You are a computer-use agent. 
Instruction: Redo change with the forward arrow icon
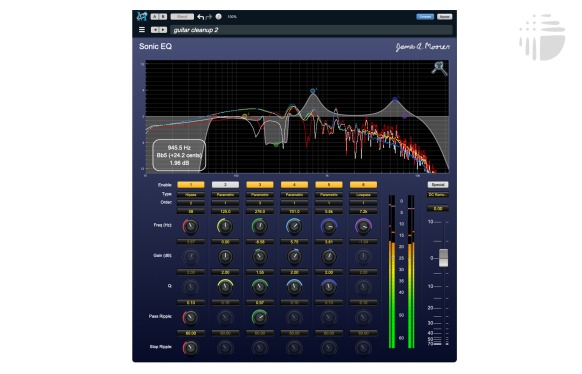tap(209, 17)
